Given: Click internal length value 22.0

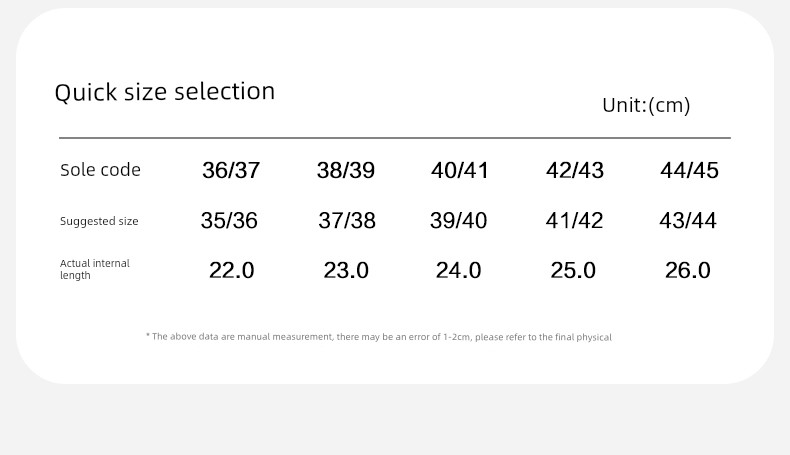Looking at the screenshot, I should coord(232,271).
